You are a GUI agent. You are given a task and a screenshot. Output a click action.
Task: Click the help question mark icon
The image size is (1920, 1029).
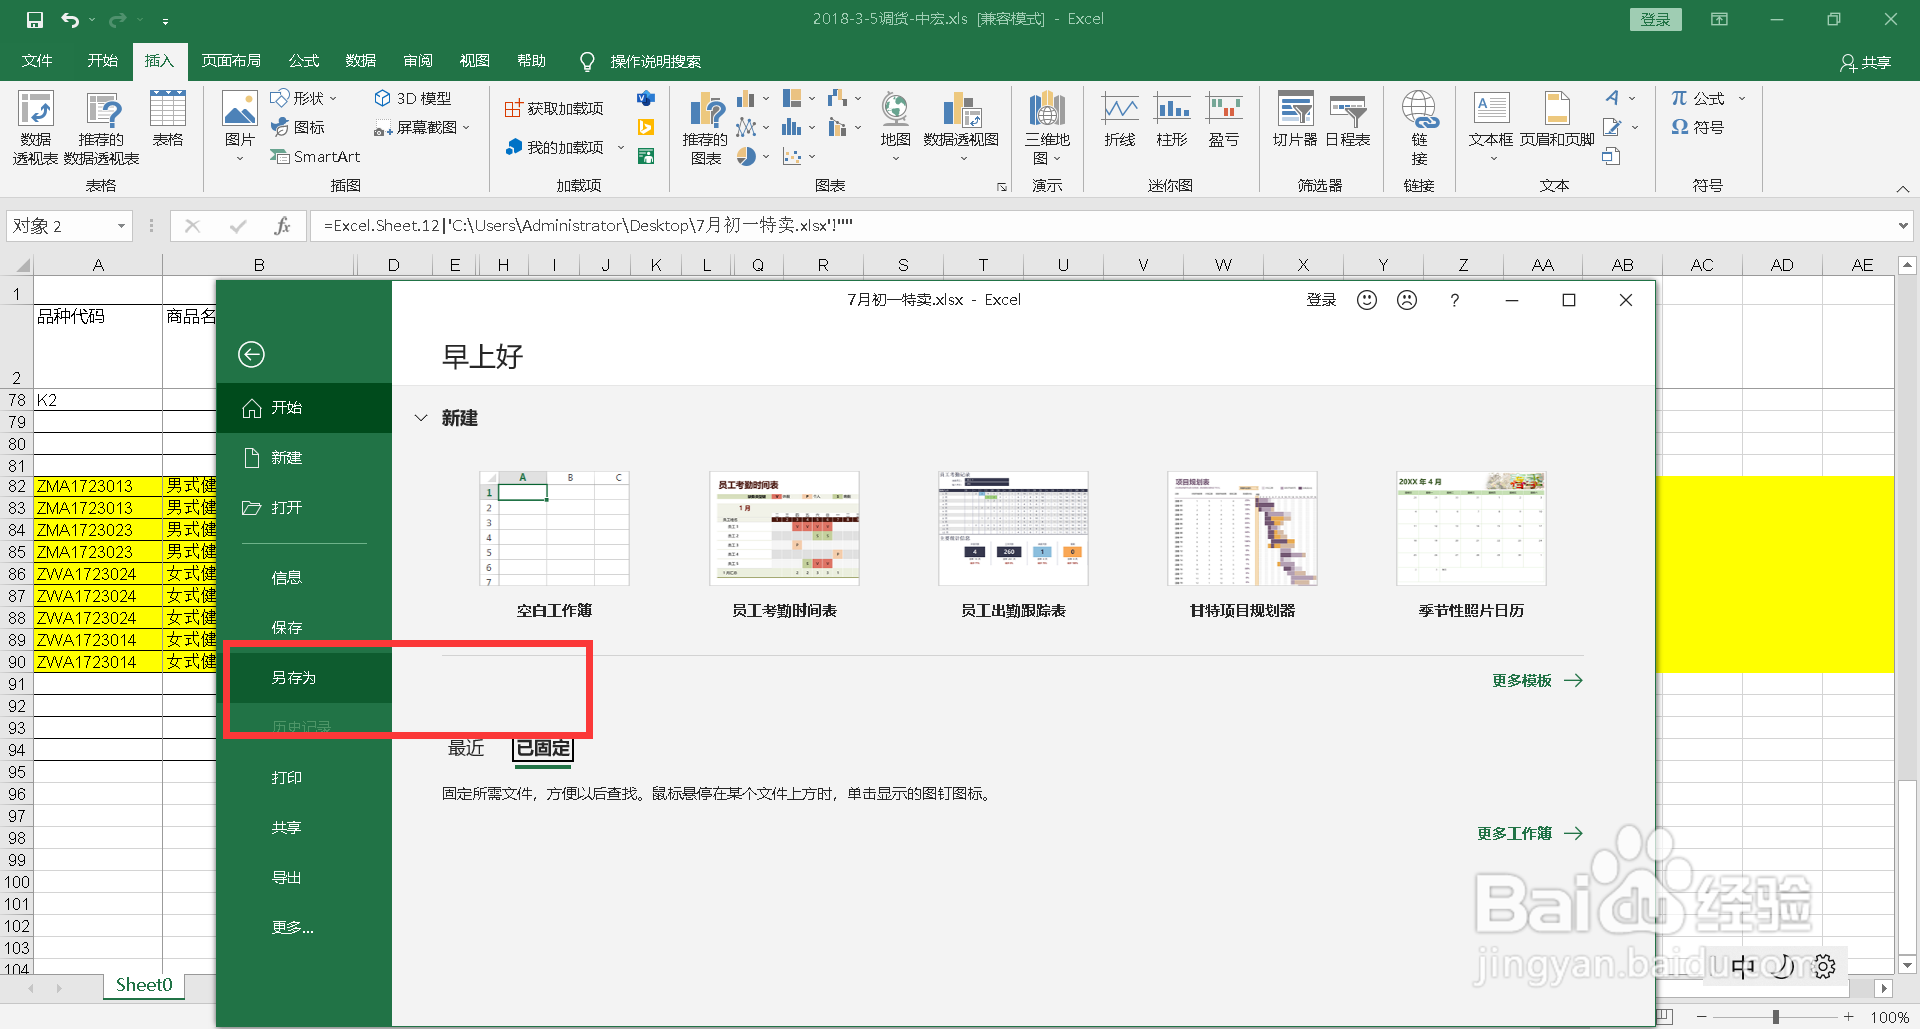tap(1454, 300)
